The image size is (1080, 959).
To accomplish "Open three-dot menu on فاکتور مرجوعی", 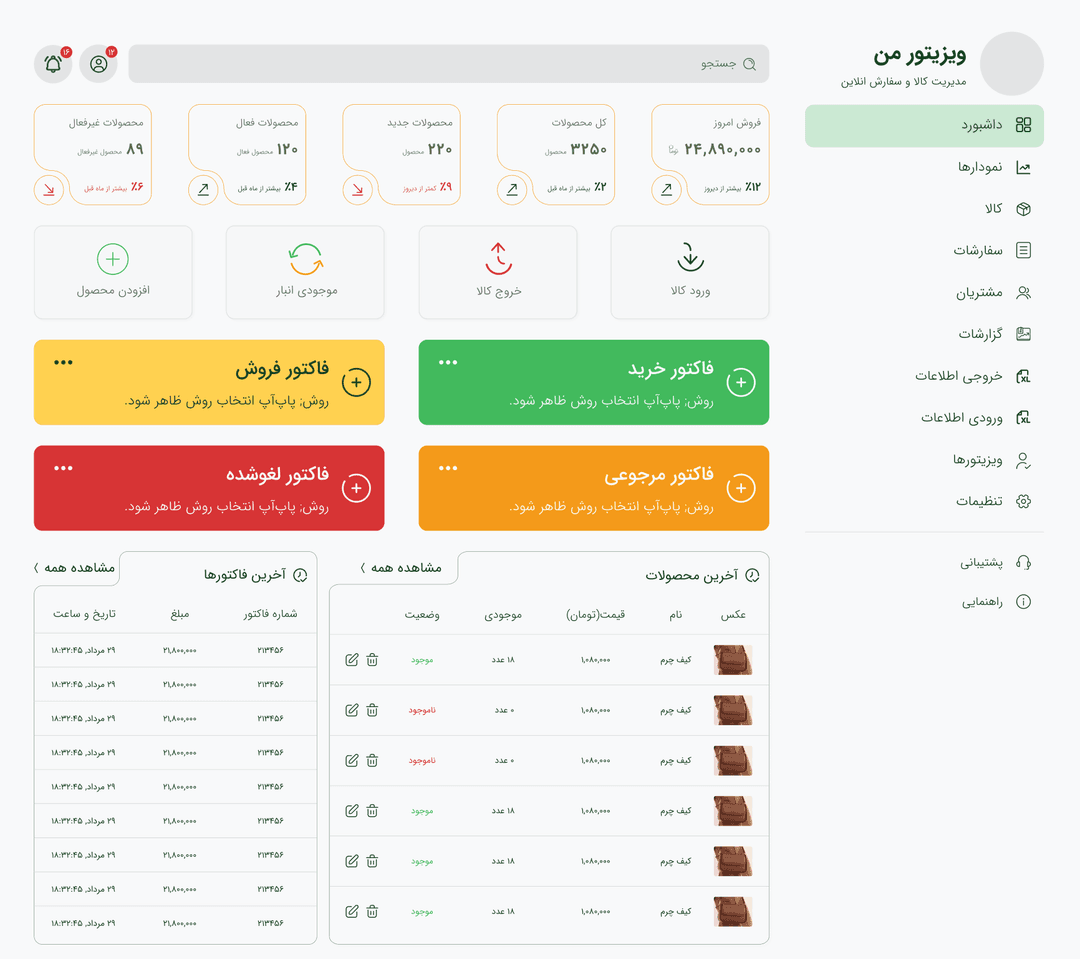I will (x=448, y=468).
